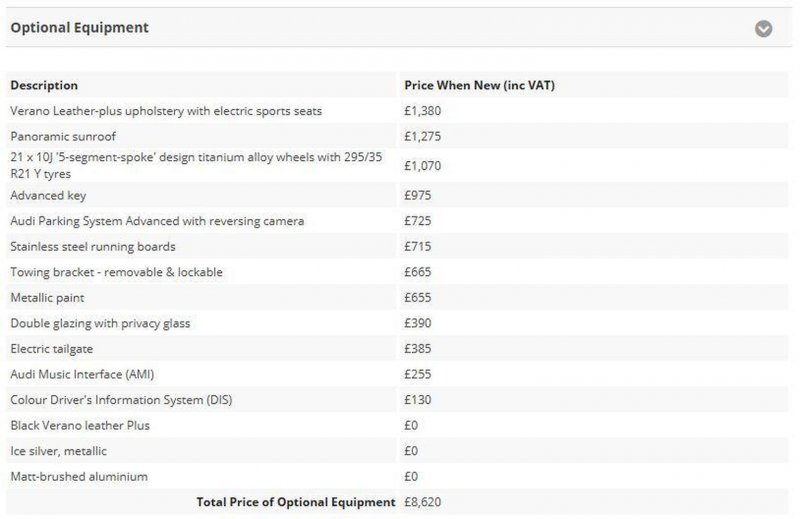Click the Verano Leather-plus upholstery row
Viewport: 800px width, 519px height.
(397, 111)
